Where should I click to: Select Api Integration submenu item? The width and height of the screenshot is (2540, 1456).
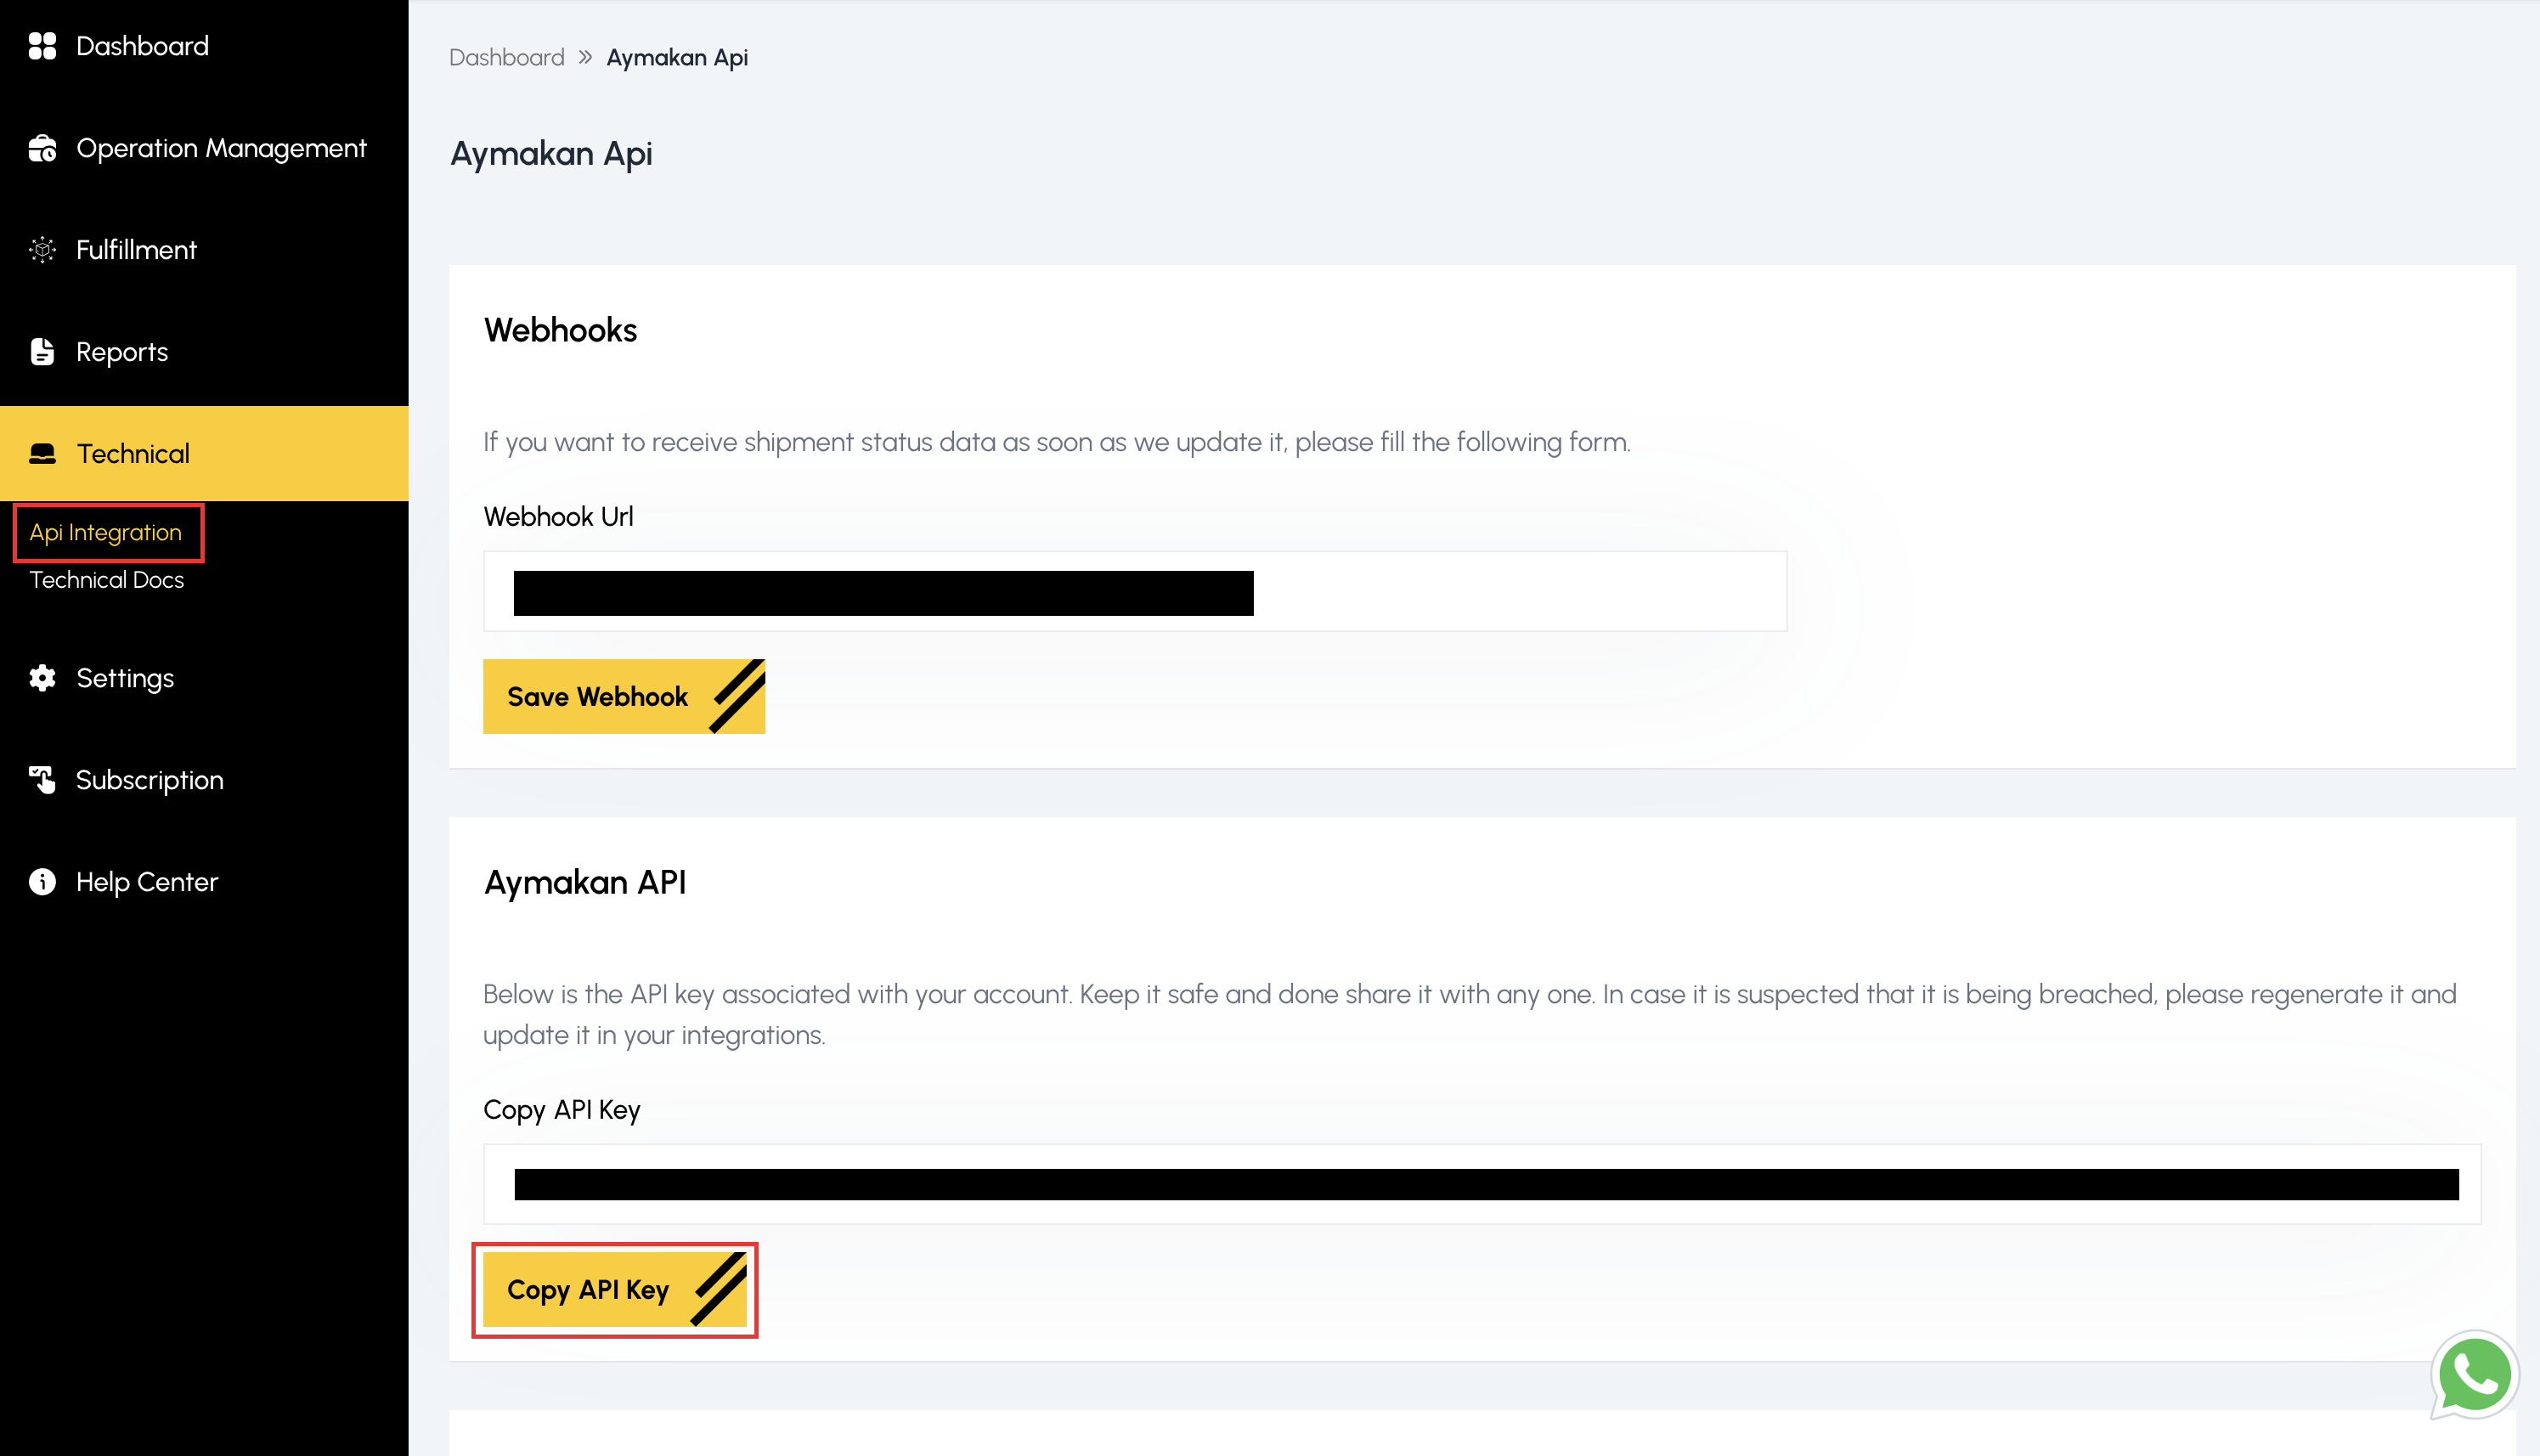pos(105,533)
